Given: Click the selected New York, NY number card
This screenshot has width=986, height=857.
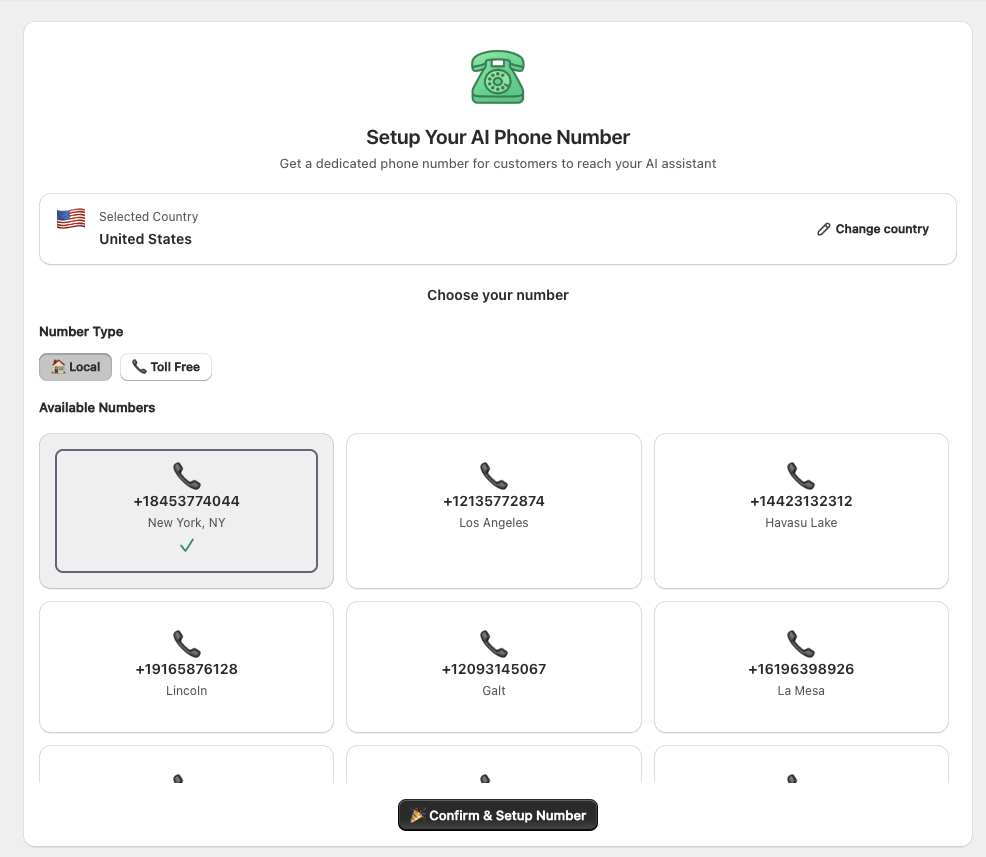Looking at the screenshot, I should point(187,510).
